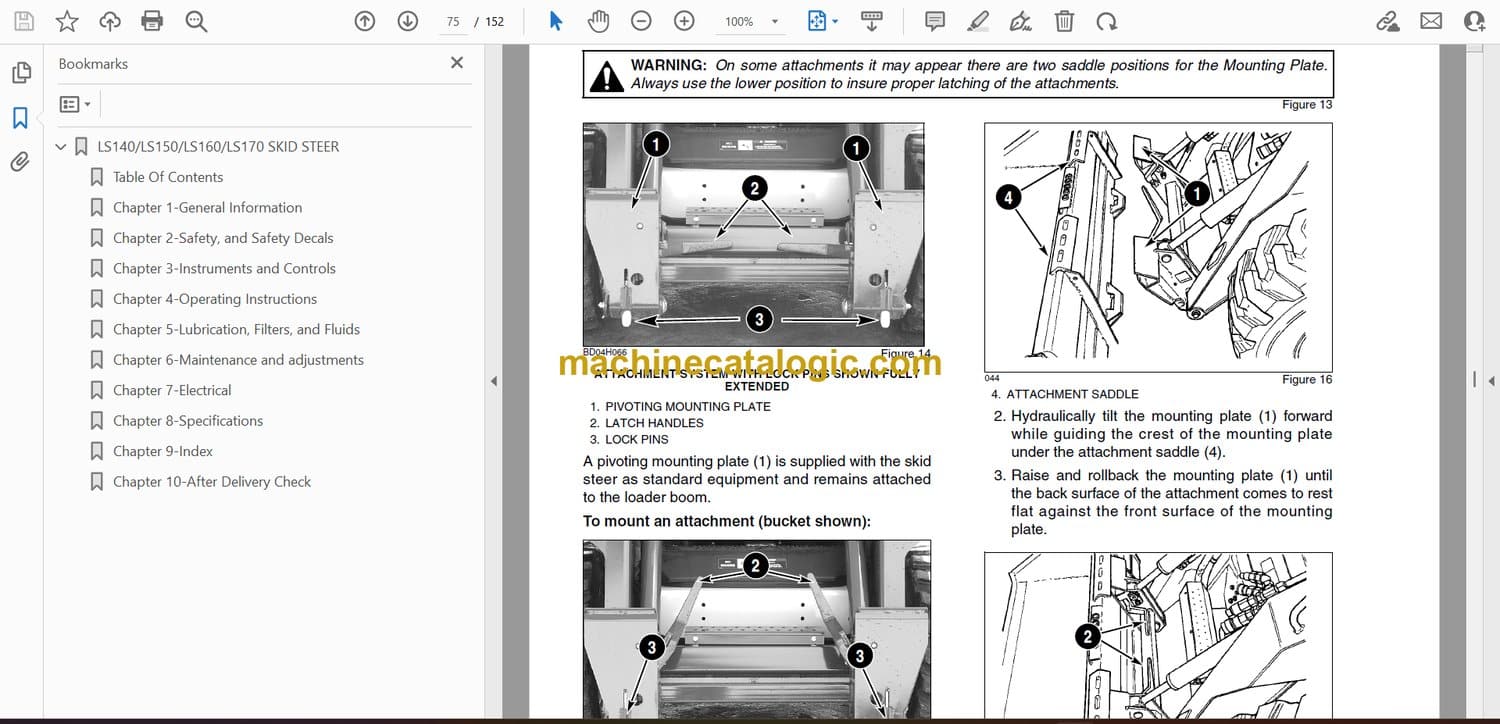Screen dimensions: 1500x724
Task: Click the Figure 14 lock pins photo
Action: tap(753, 234)
